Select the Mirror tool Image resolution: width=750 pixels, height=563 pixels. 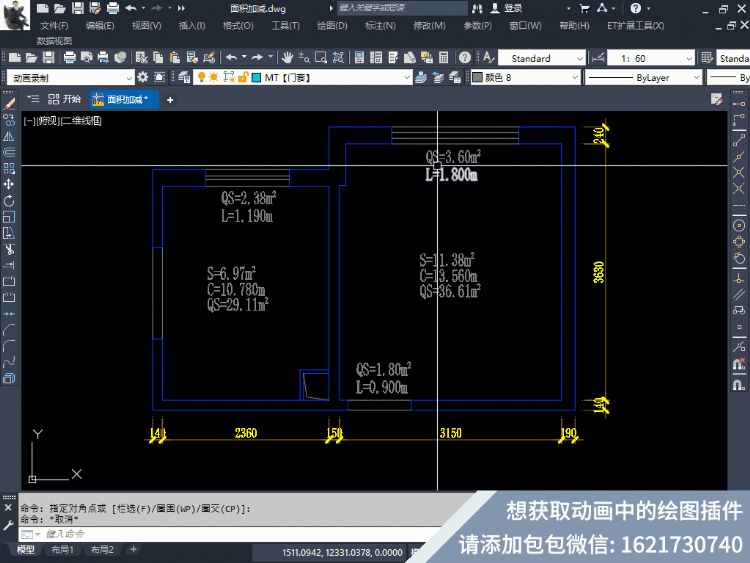(x=9, y=136)
